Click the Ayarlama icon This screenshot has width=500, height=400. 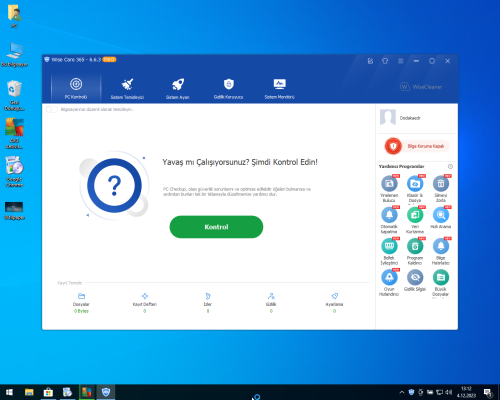(x=334, y=296)
